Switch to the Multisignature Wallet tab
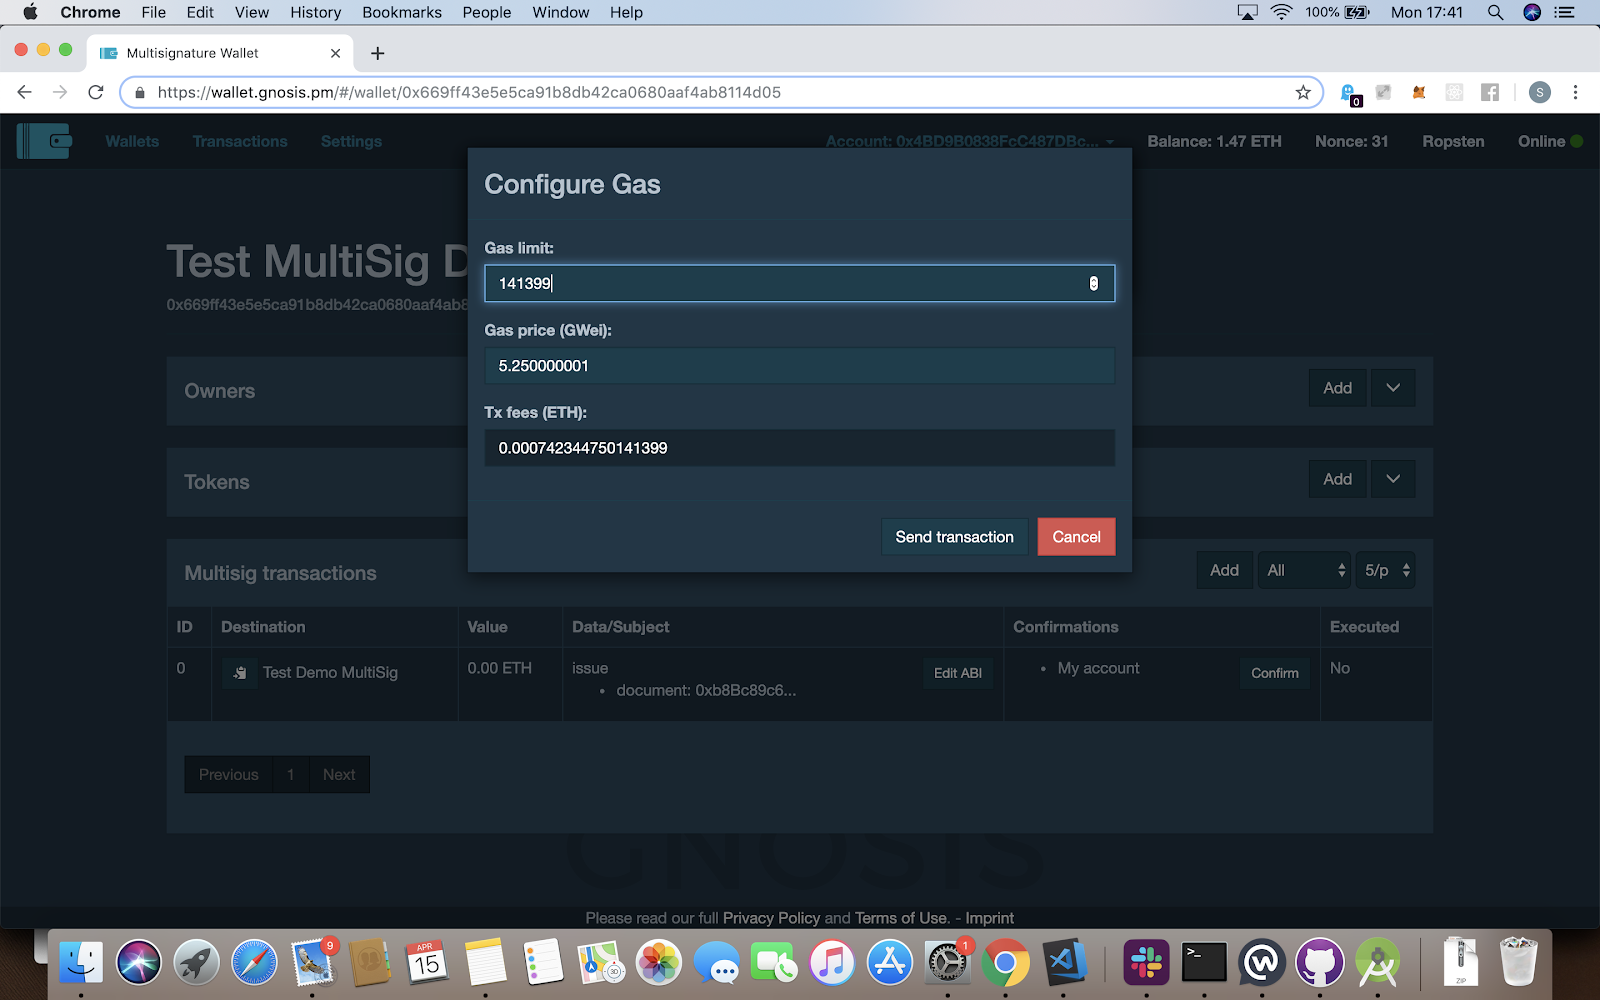 pyautogui.click(x=193, y=53)
